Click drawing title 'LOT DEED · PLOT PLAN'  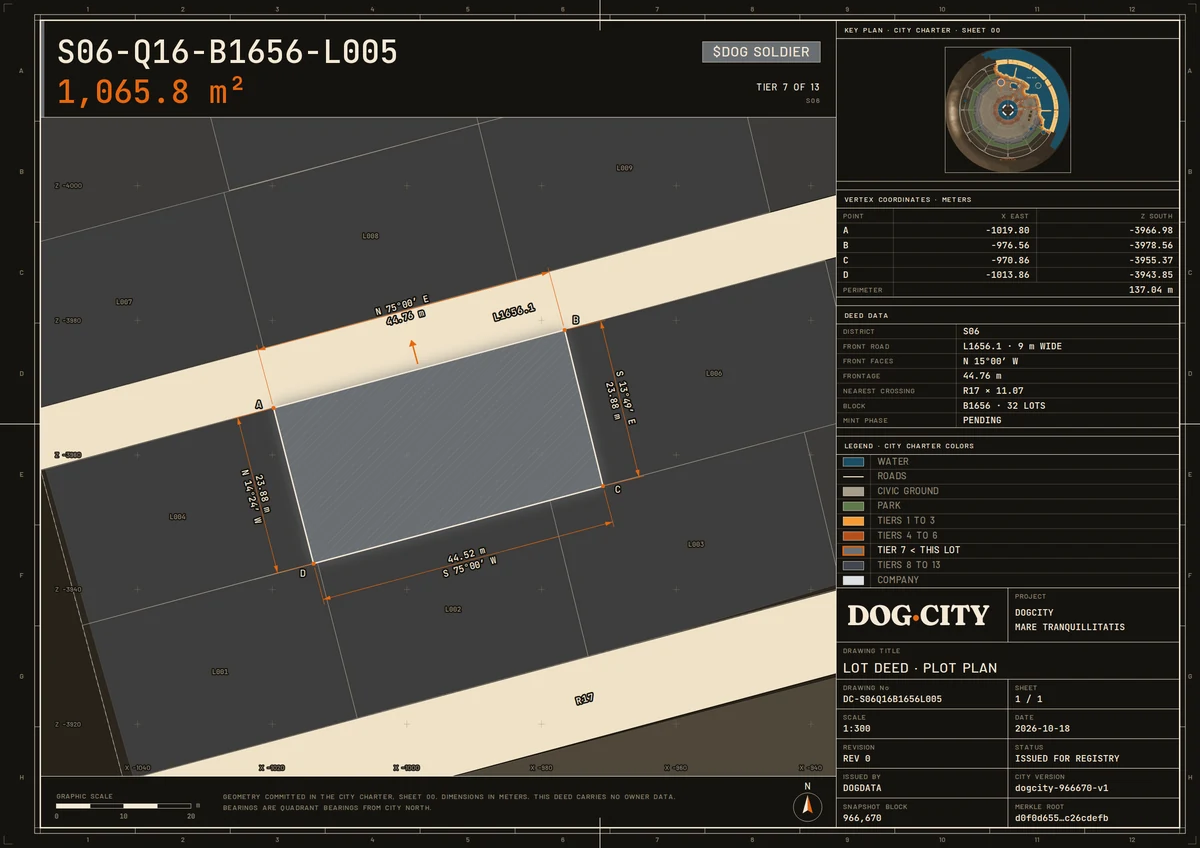(x=920, y=668)
